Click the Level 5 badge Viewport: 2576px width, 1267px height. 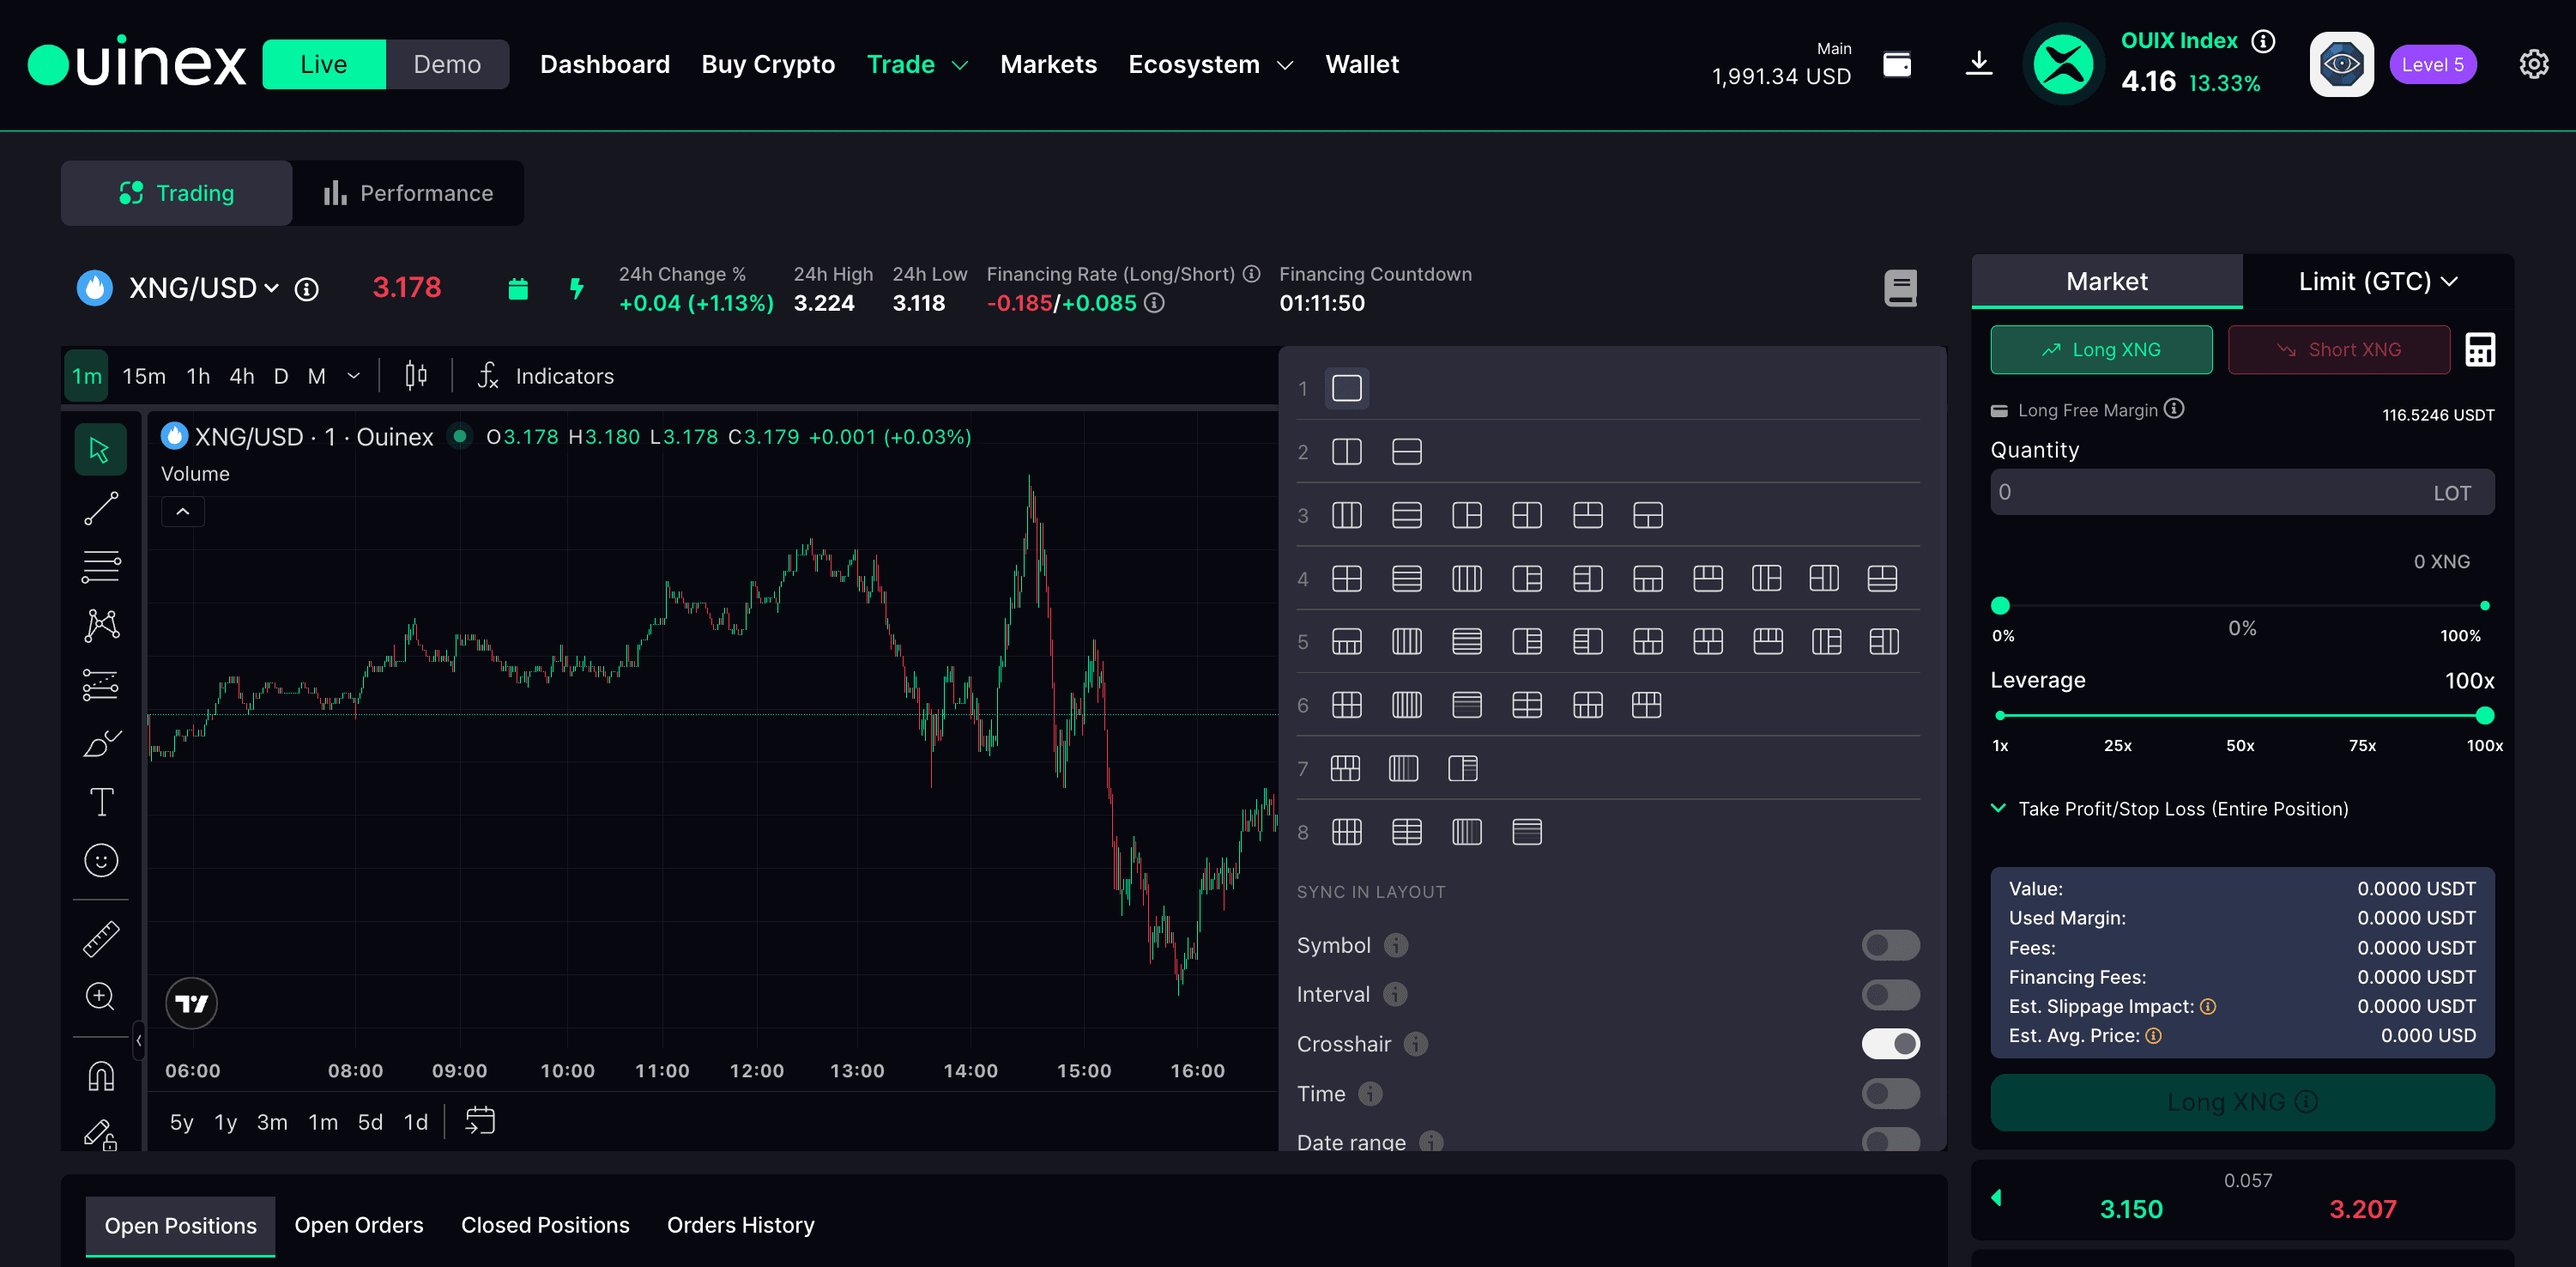point(2433,64)
